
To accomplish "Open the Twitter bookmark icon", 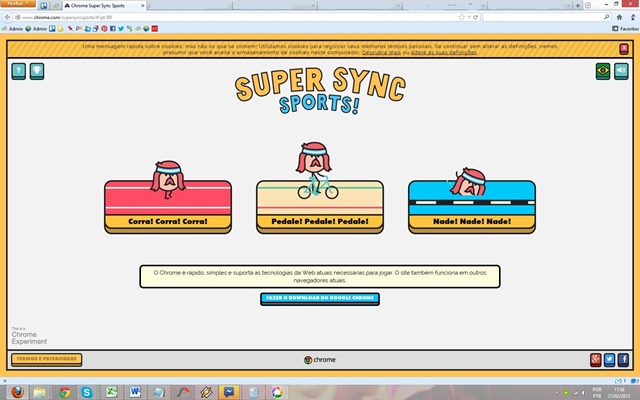I will point(121,29).
